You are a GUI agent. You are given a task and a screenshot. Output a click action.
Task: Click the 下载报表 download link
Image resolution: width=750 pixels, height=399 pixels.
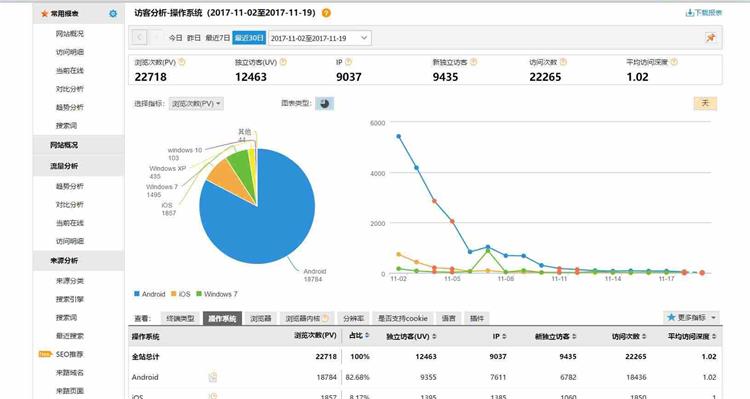(x=704, y=13)
